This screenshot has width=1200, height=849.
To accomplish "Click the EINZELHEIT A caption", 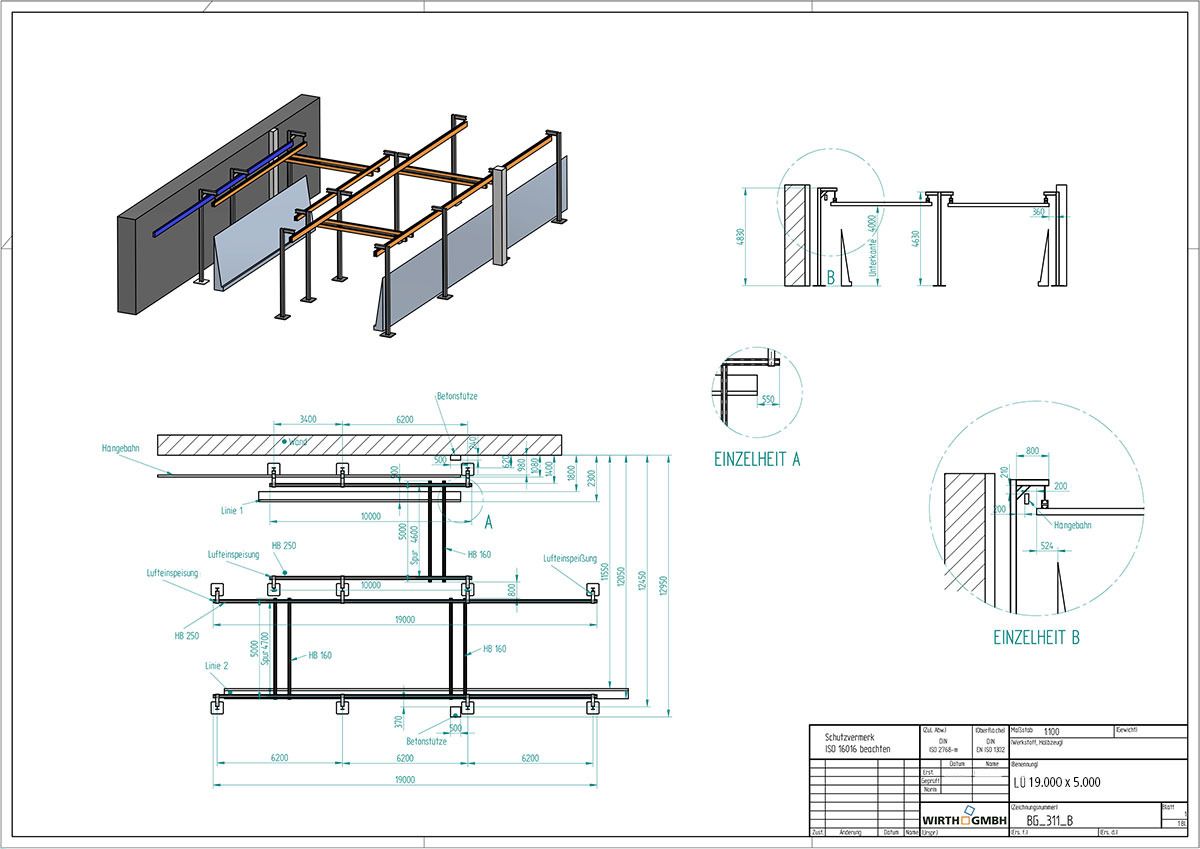I will click(756, 459).
